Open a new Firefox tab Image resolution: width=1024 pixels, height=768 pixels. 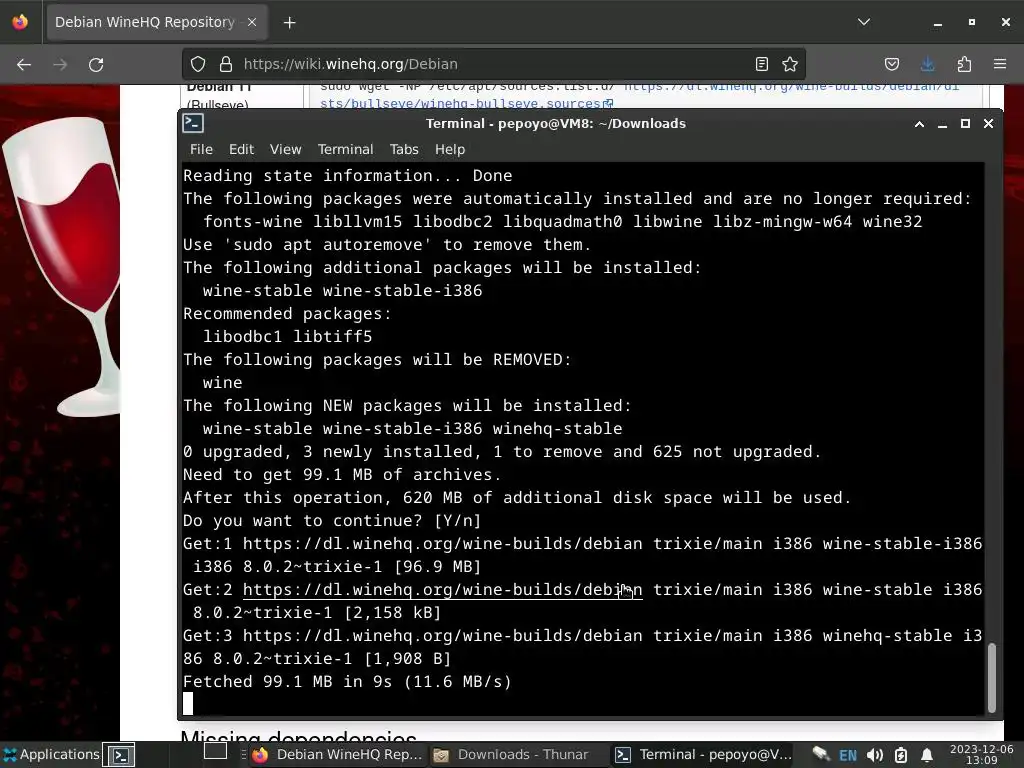point(289,23)
